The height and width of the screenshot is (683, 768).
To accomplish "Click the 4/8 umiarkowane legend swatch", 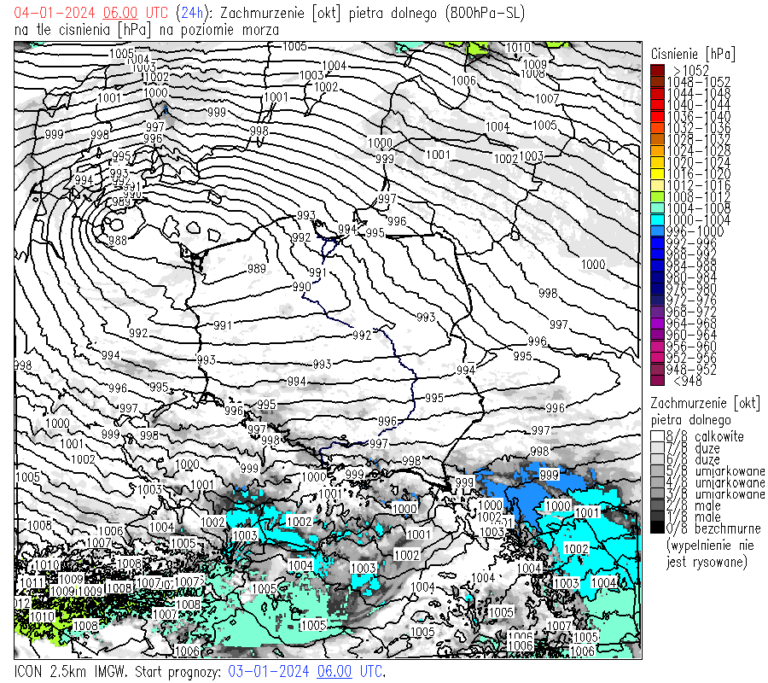I will [x=656, y=482].
